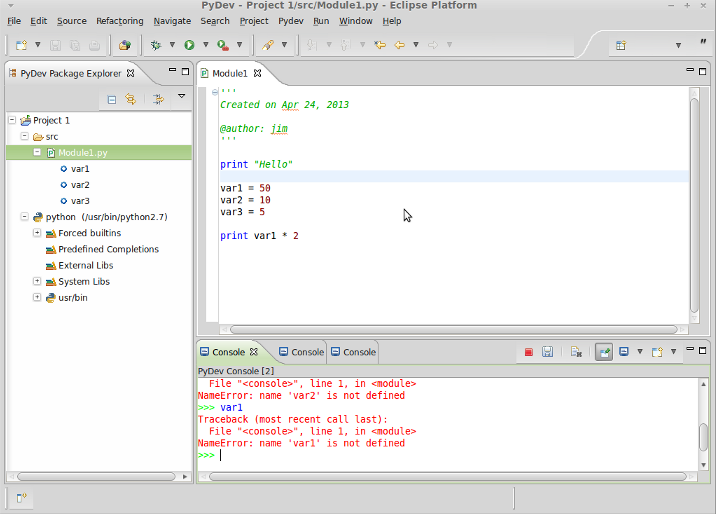Click the Debug bug icon
This screenshot has height=514, width=716.
coord(156,45)
